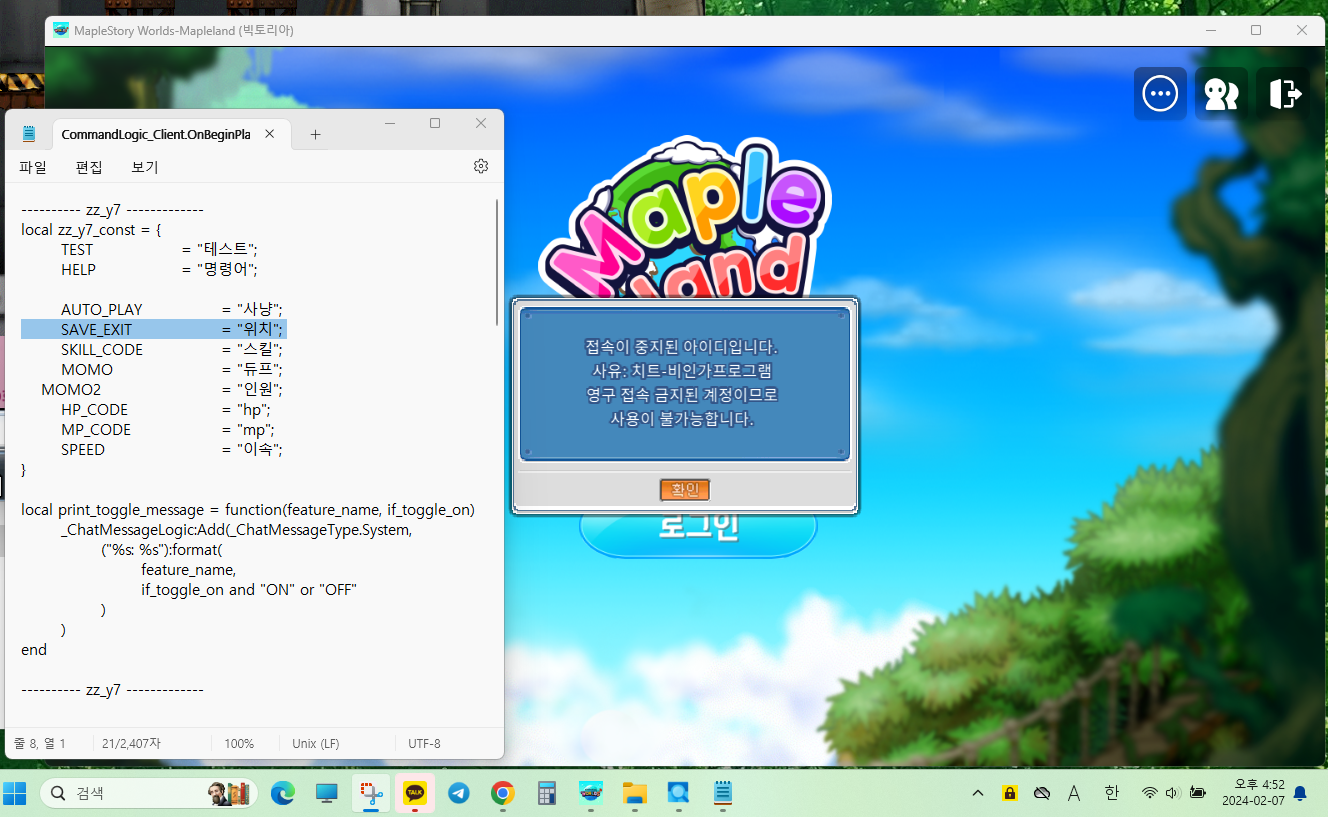This screenshot has height=817, width=1328.
Task: Expand hidden system tray icons chevron
Action: coord(978,793)
